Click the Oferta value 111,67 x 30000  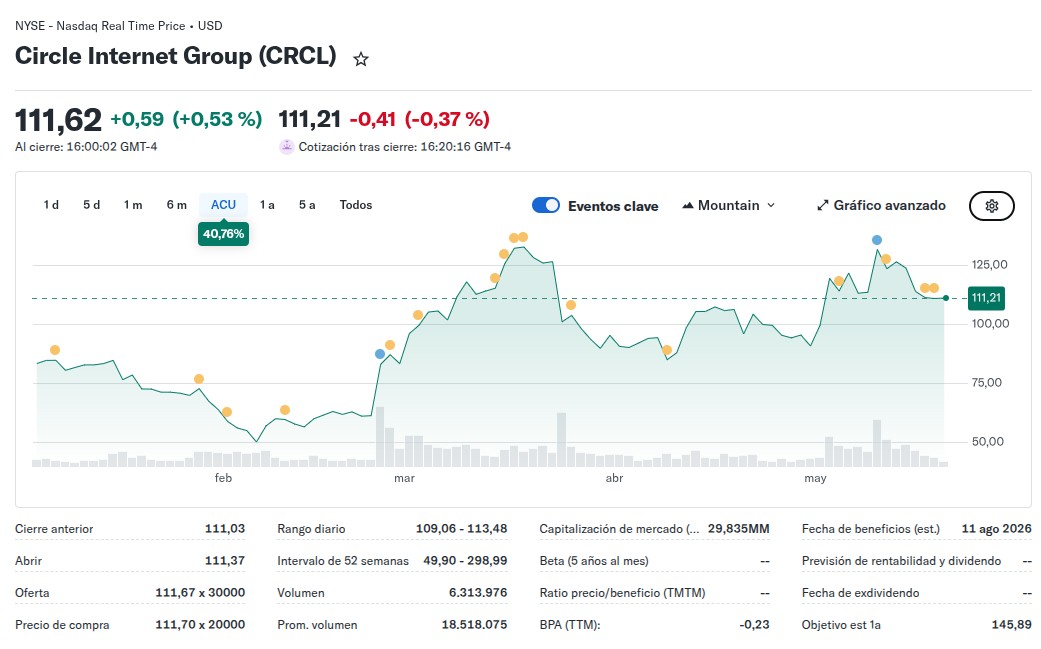(x=200, y=593)
